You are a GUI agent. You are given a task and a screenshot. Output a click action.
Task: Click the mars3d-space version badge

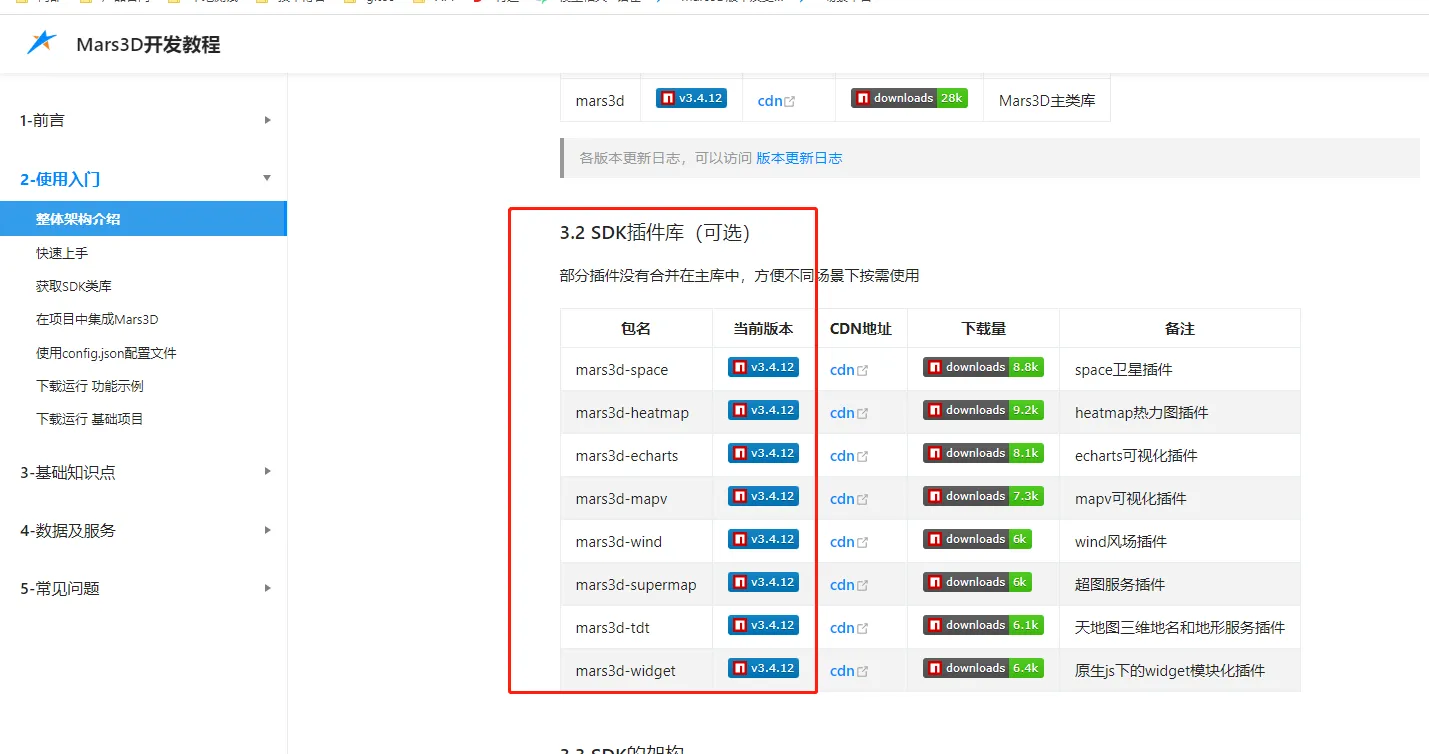(x=763, y=367)
